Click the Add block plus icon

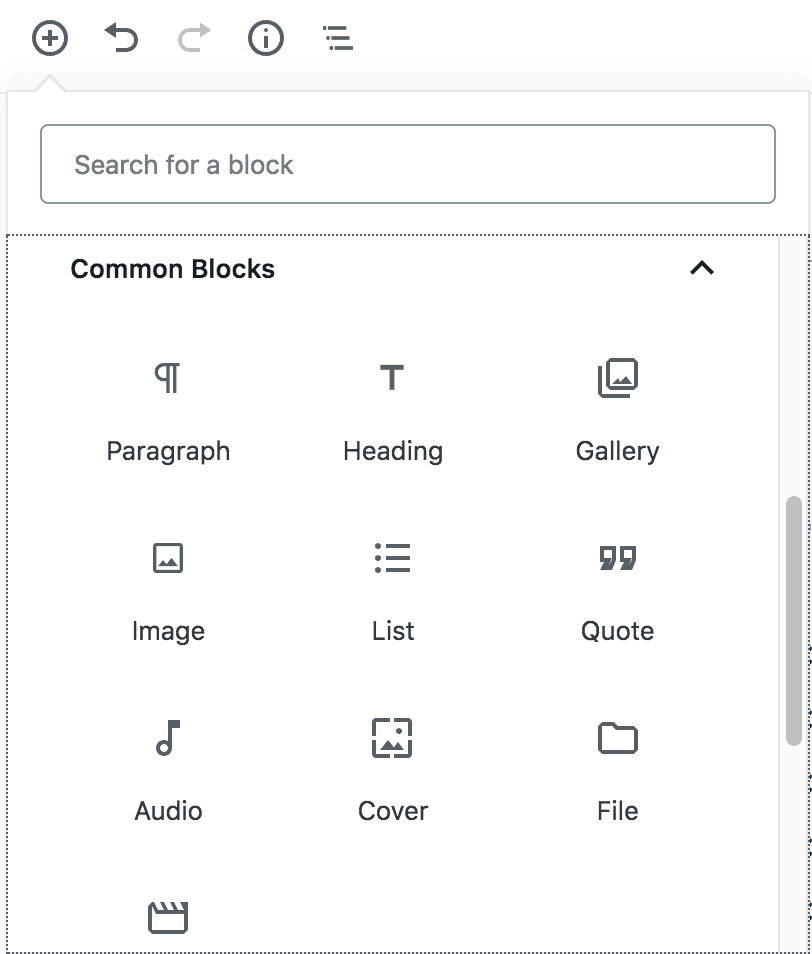coord(49,39)
